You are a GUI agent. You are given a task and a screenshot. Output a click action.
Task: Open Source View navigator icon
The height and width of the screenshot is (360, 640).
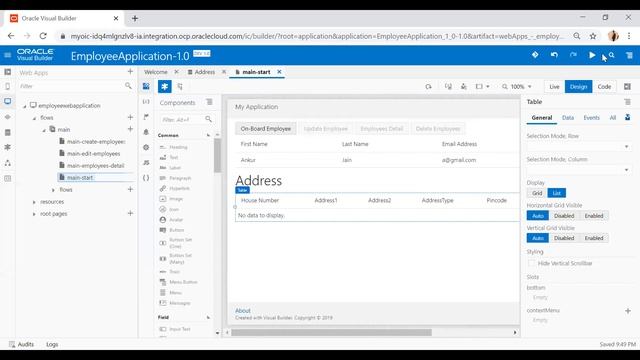tap(7, 178)
